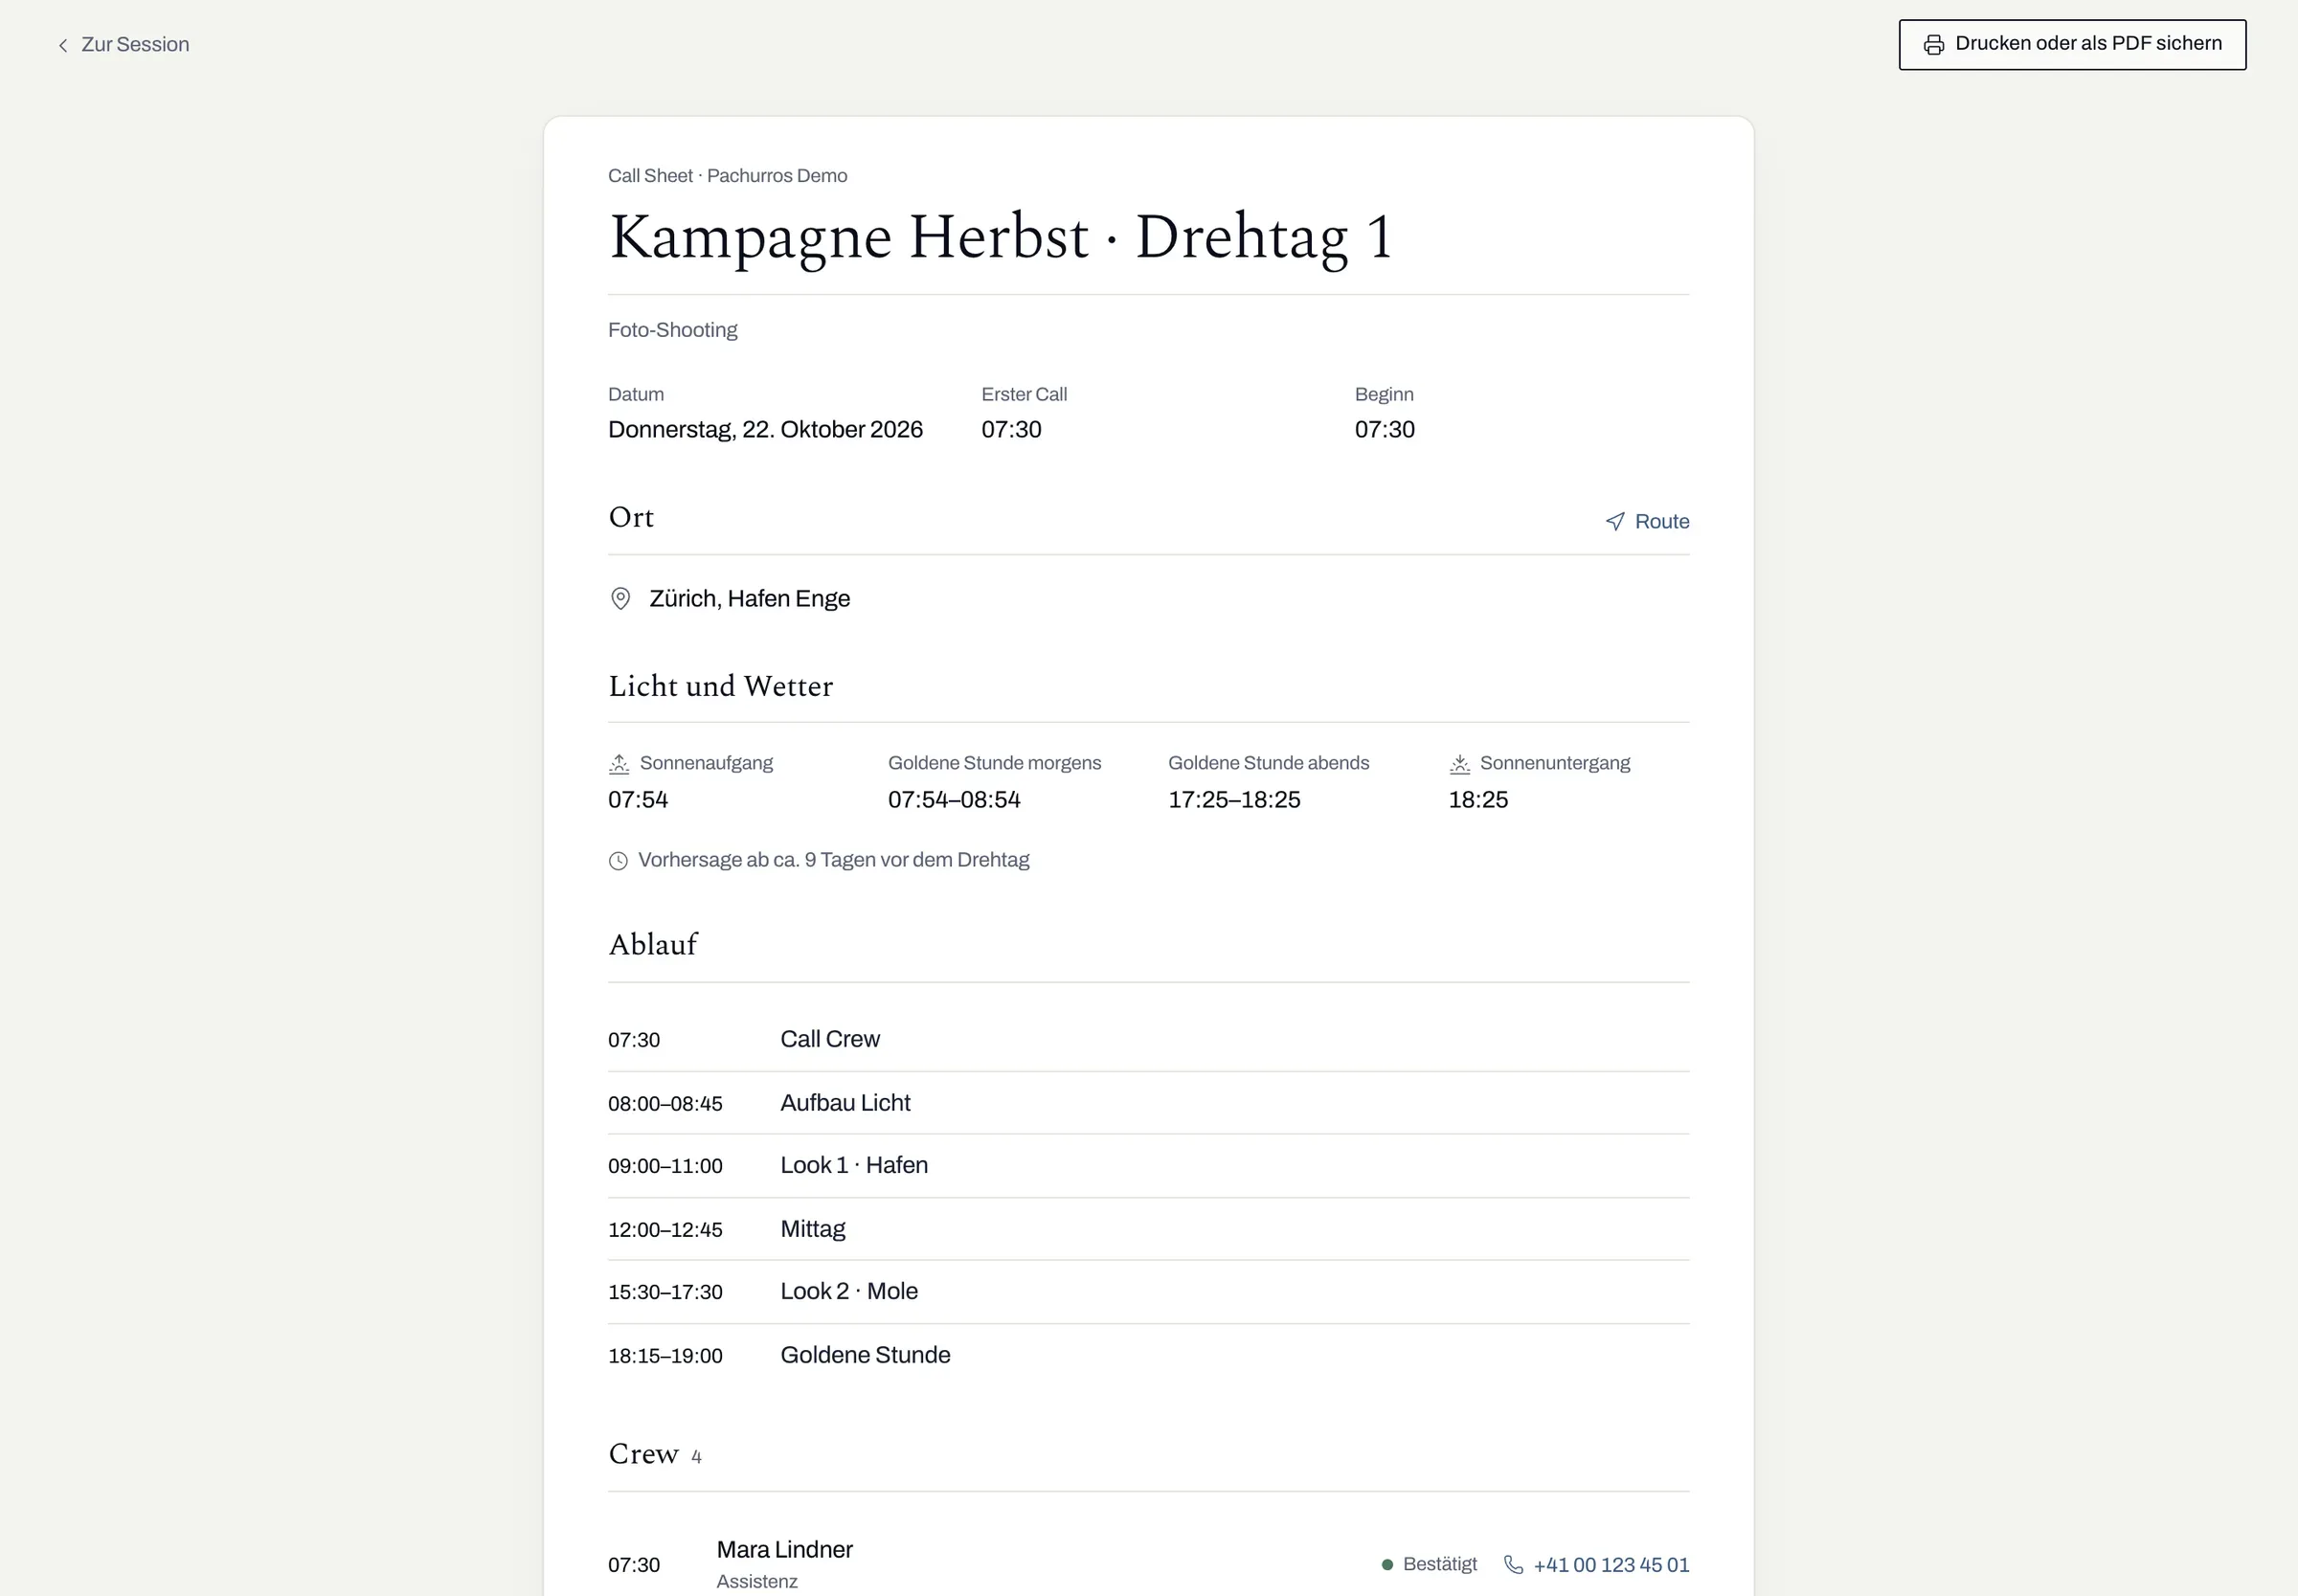
Task: Click Drucken oder als PDF sichern text
Action: click(x=2088, y=43)
